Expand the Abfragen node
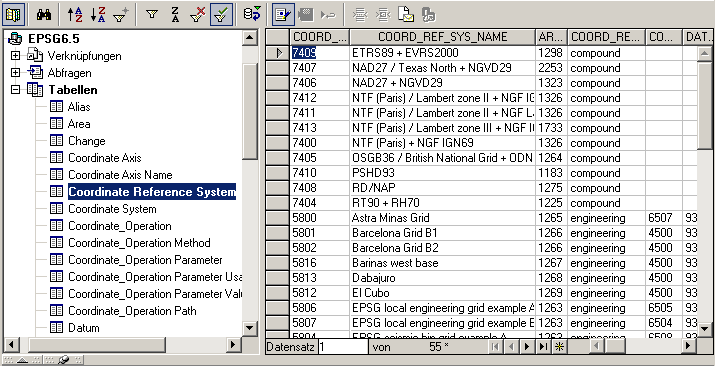 [16, 72]
